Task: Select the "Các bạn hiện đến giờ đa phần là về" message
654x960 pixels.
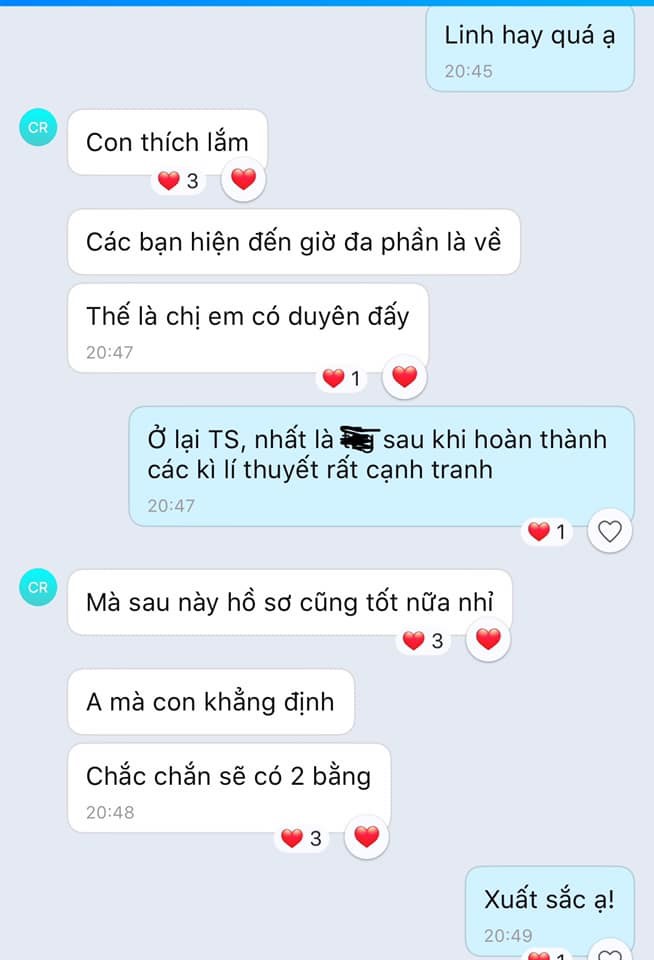Action: [x=294, y=242]
